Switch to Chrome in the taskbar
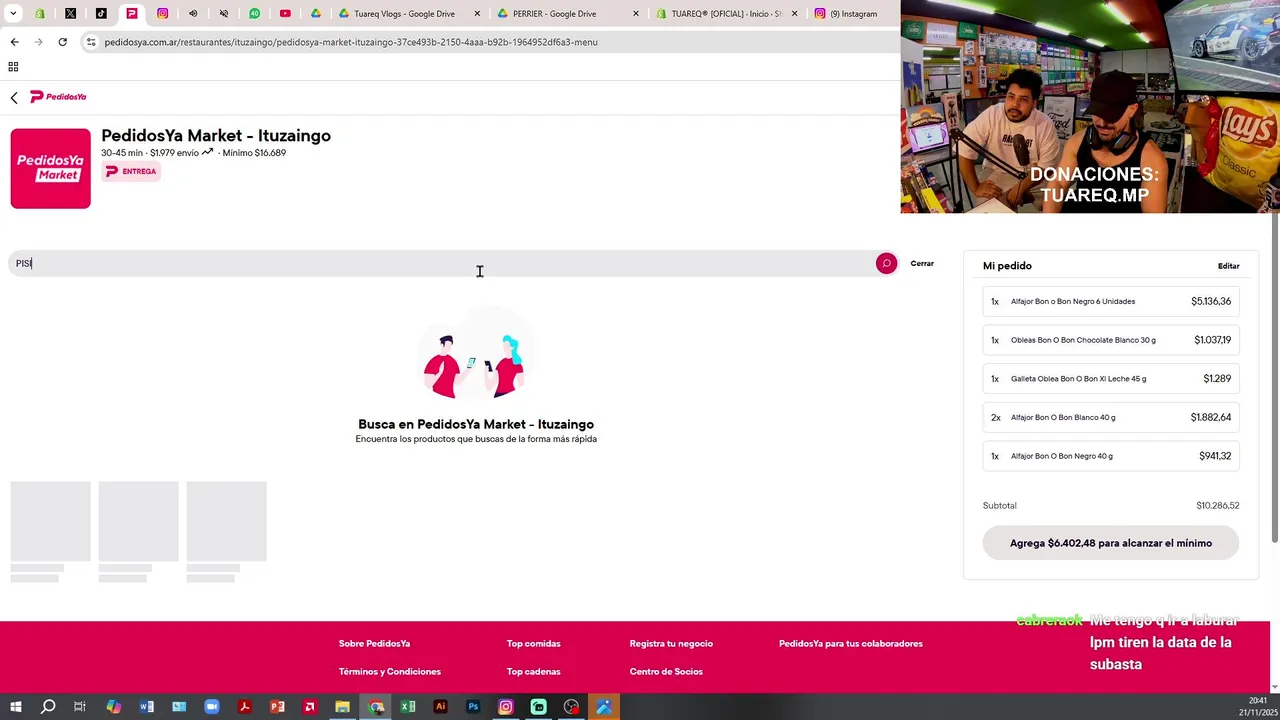The image size is (1280, 720). coord(376,707)
